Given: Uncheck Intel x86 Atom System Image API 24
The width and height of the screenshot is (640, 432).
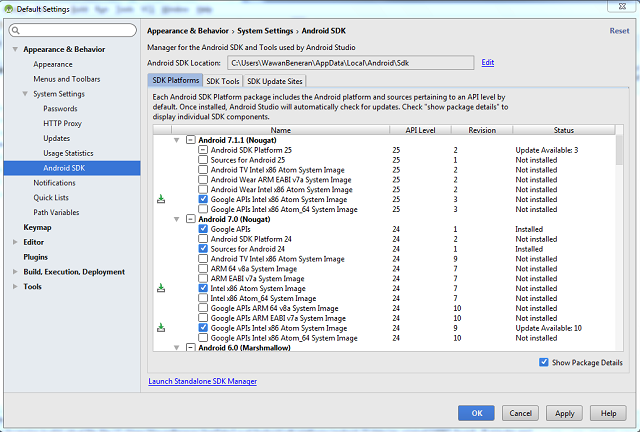Looking at the screenshot, I should coord(203,288).
